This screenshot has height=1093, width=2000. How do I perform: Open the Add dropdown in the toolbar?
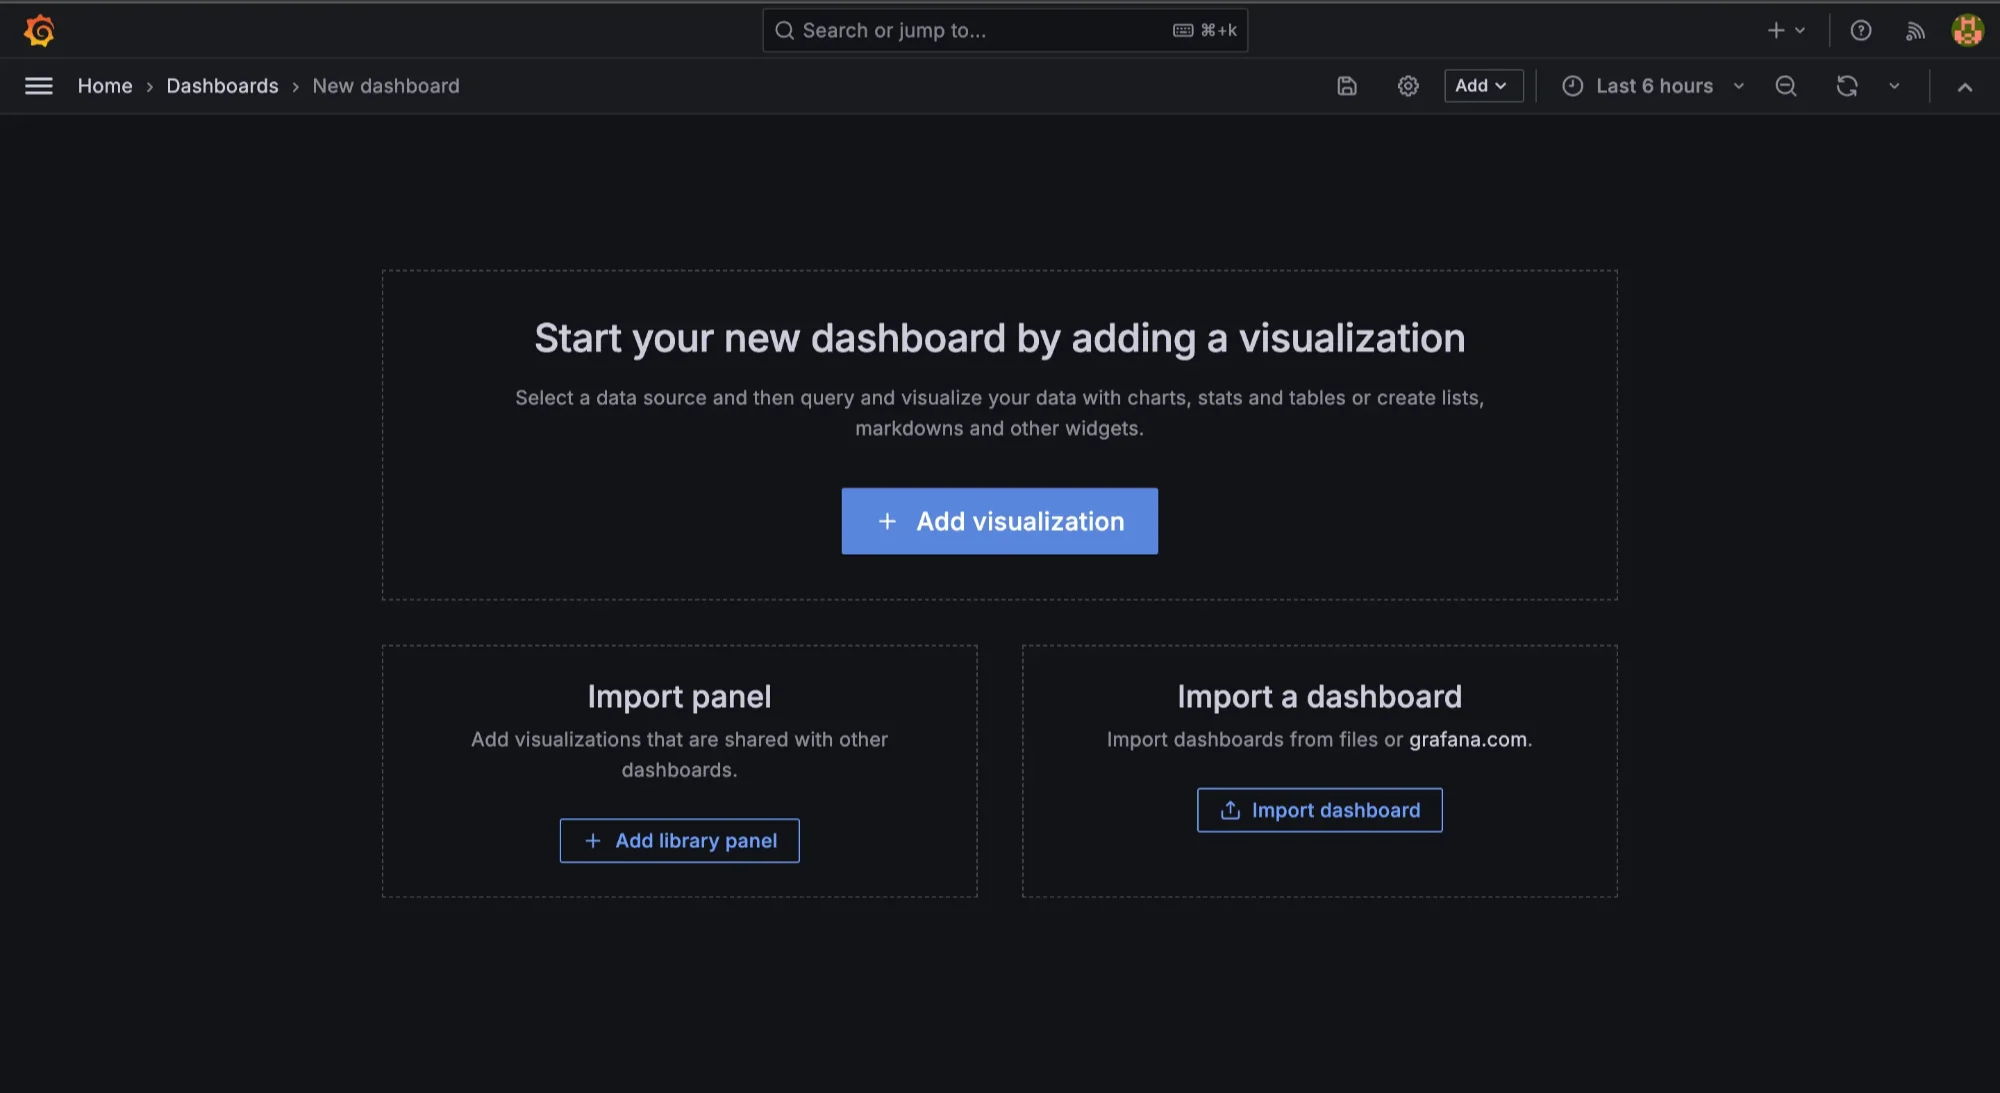pos(1483,86)
